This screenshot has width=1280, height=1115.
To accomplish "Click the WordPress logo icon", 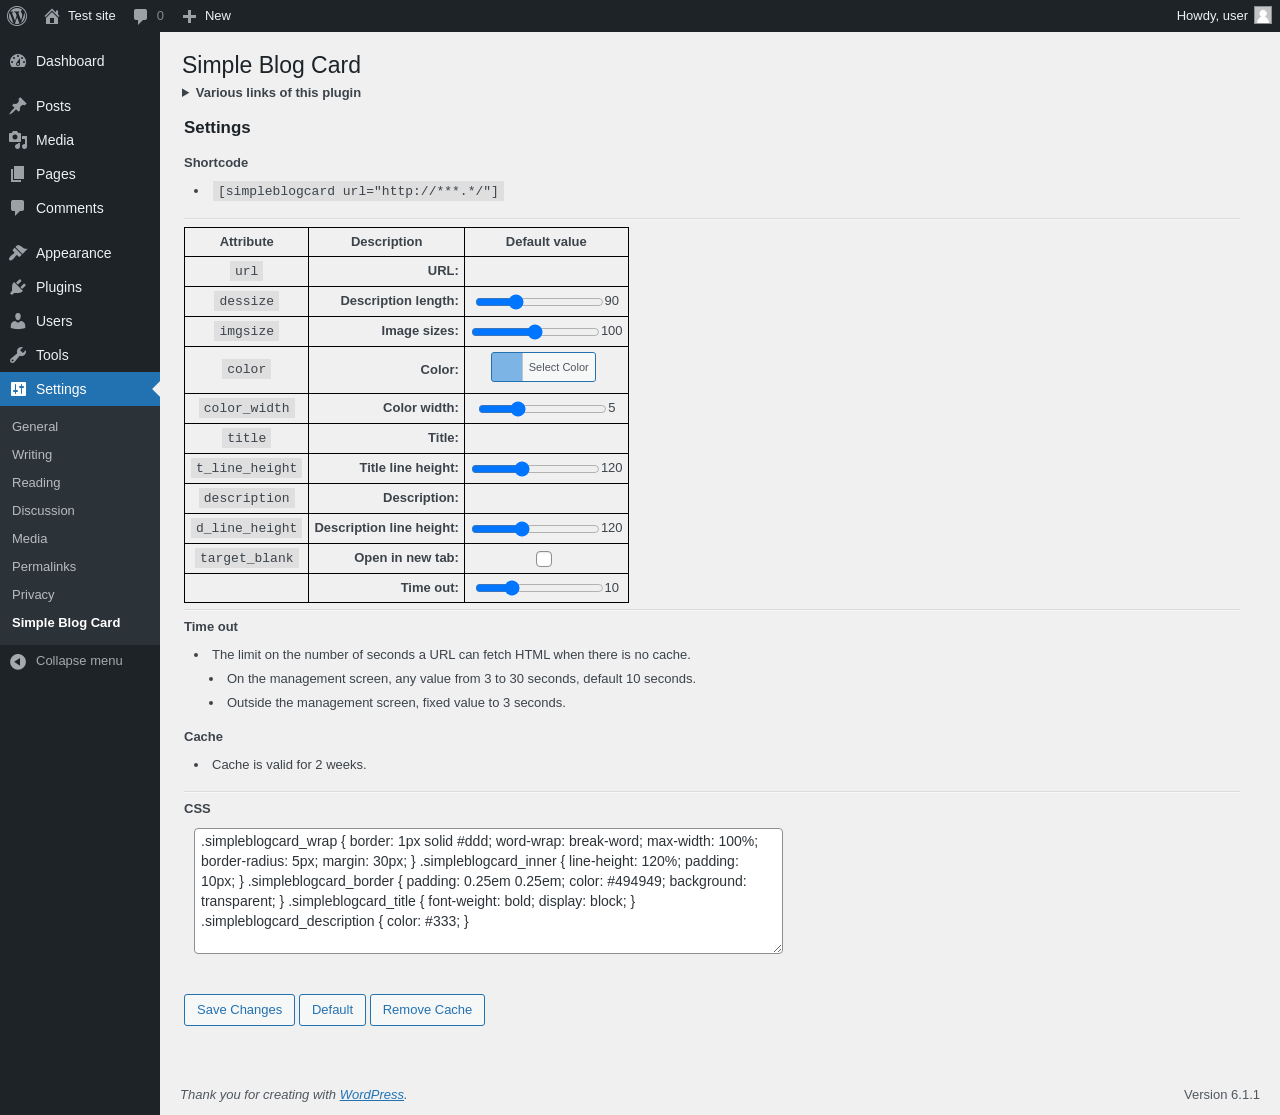I will (x=17, y=16).
